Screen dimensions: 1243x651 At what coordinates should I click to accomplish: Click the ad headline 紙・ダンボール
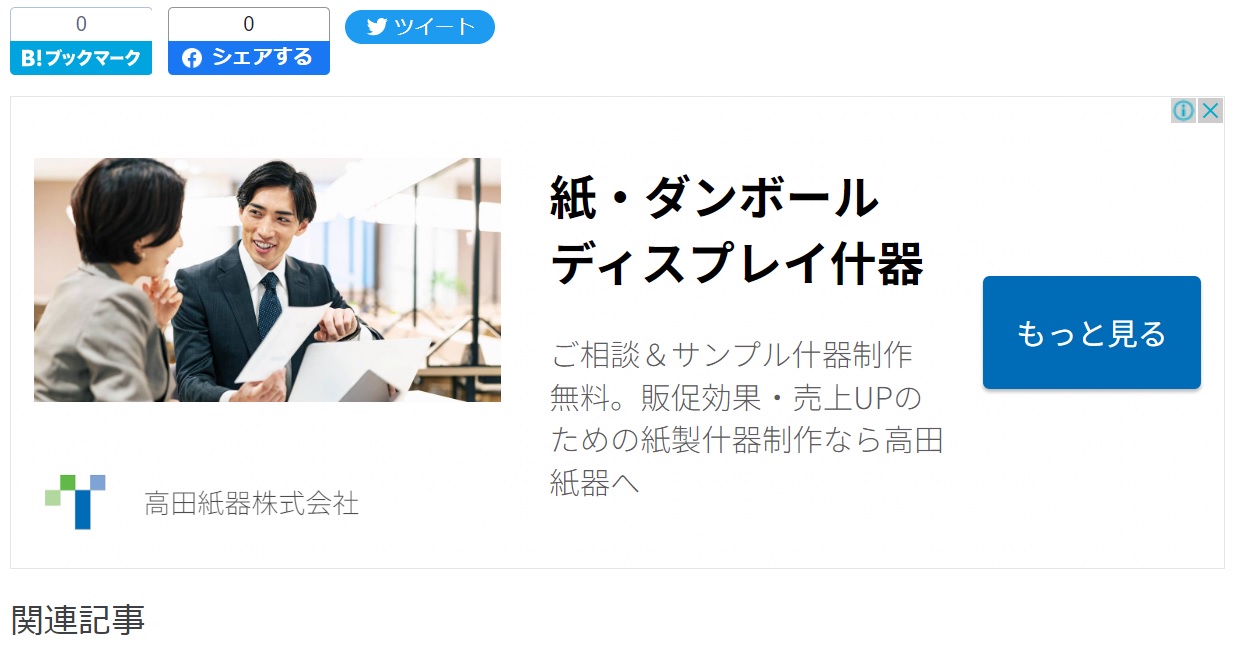(714, 198)
